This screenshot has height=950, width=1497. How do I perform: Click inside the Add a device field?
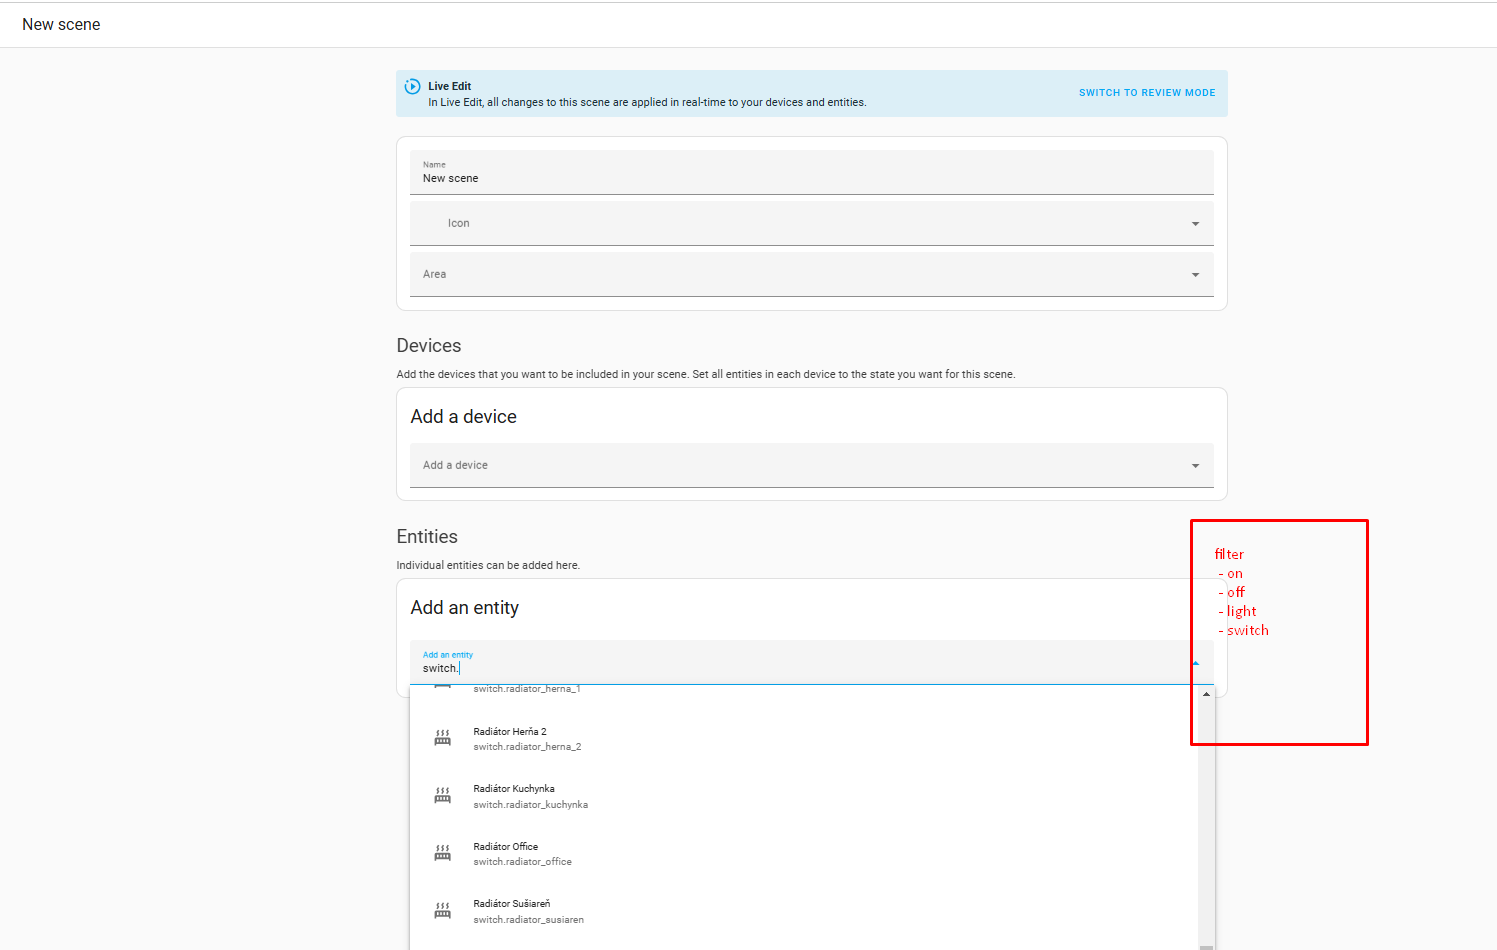pos(790,466)
